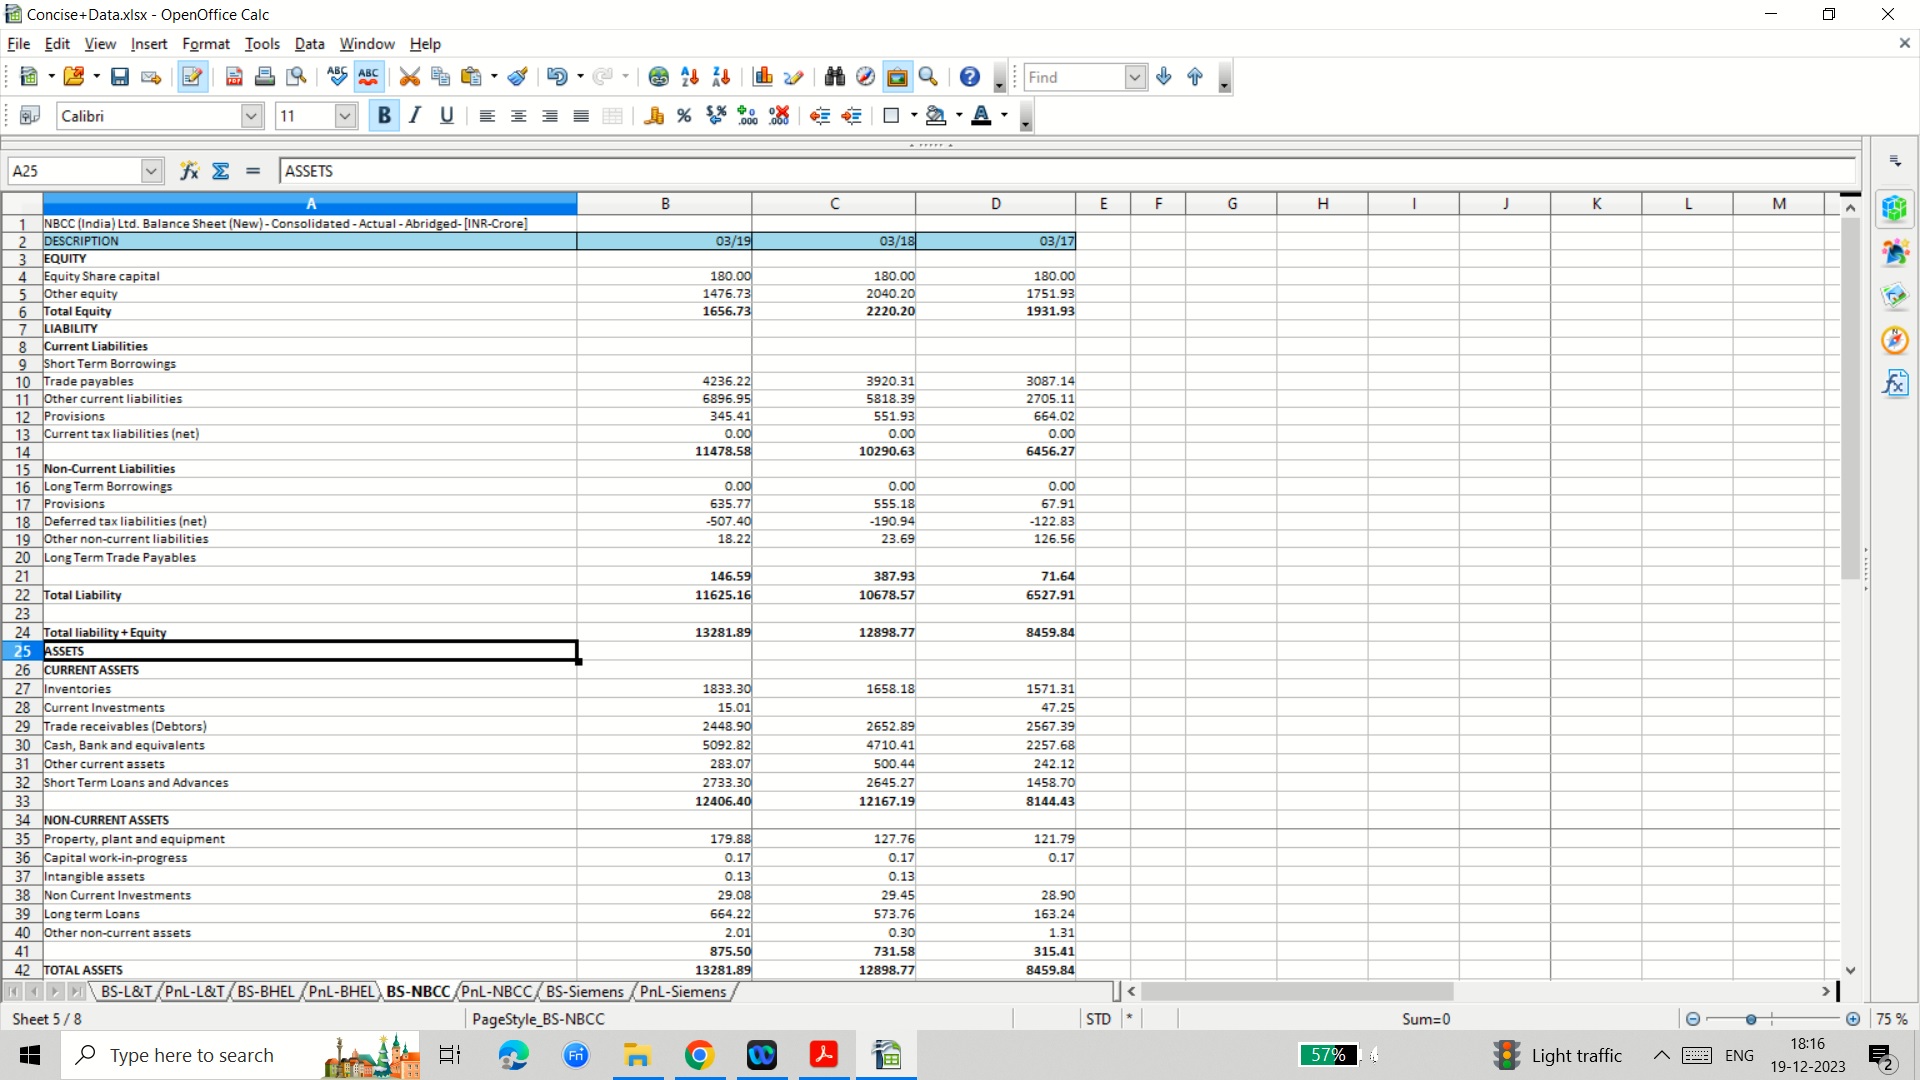The image size is (1920, 1080).
Task: Align cell text right
Action: (x=550, y=116)
